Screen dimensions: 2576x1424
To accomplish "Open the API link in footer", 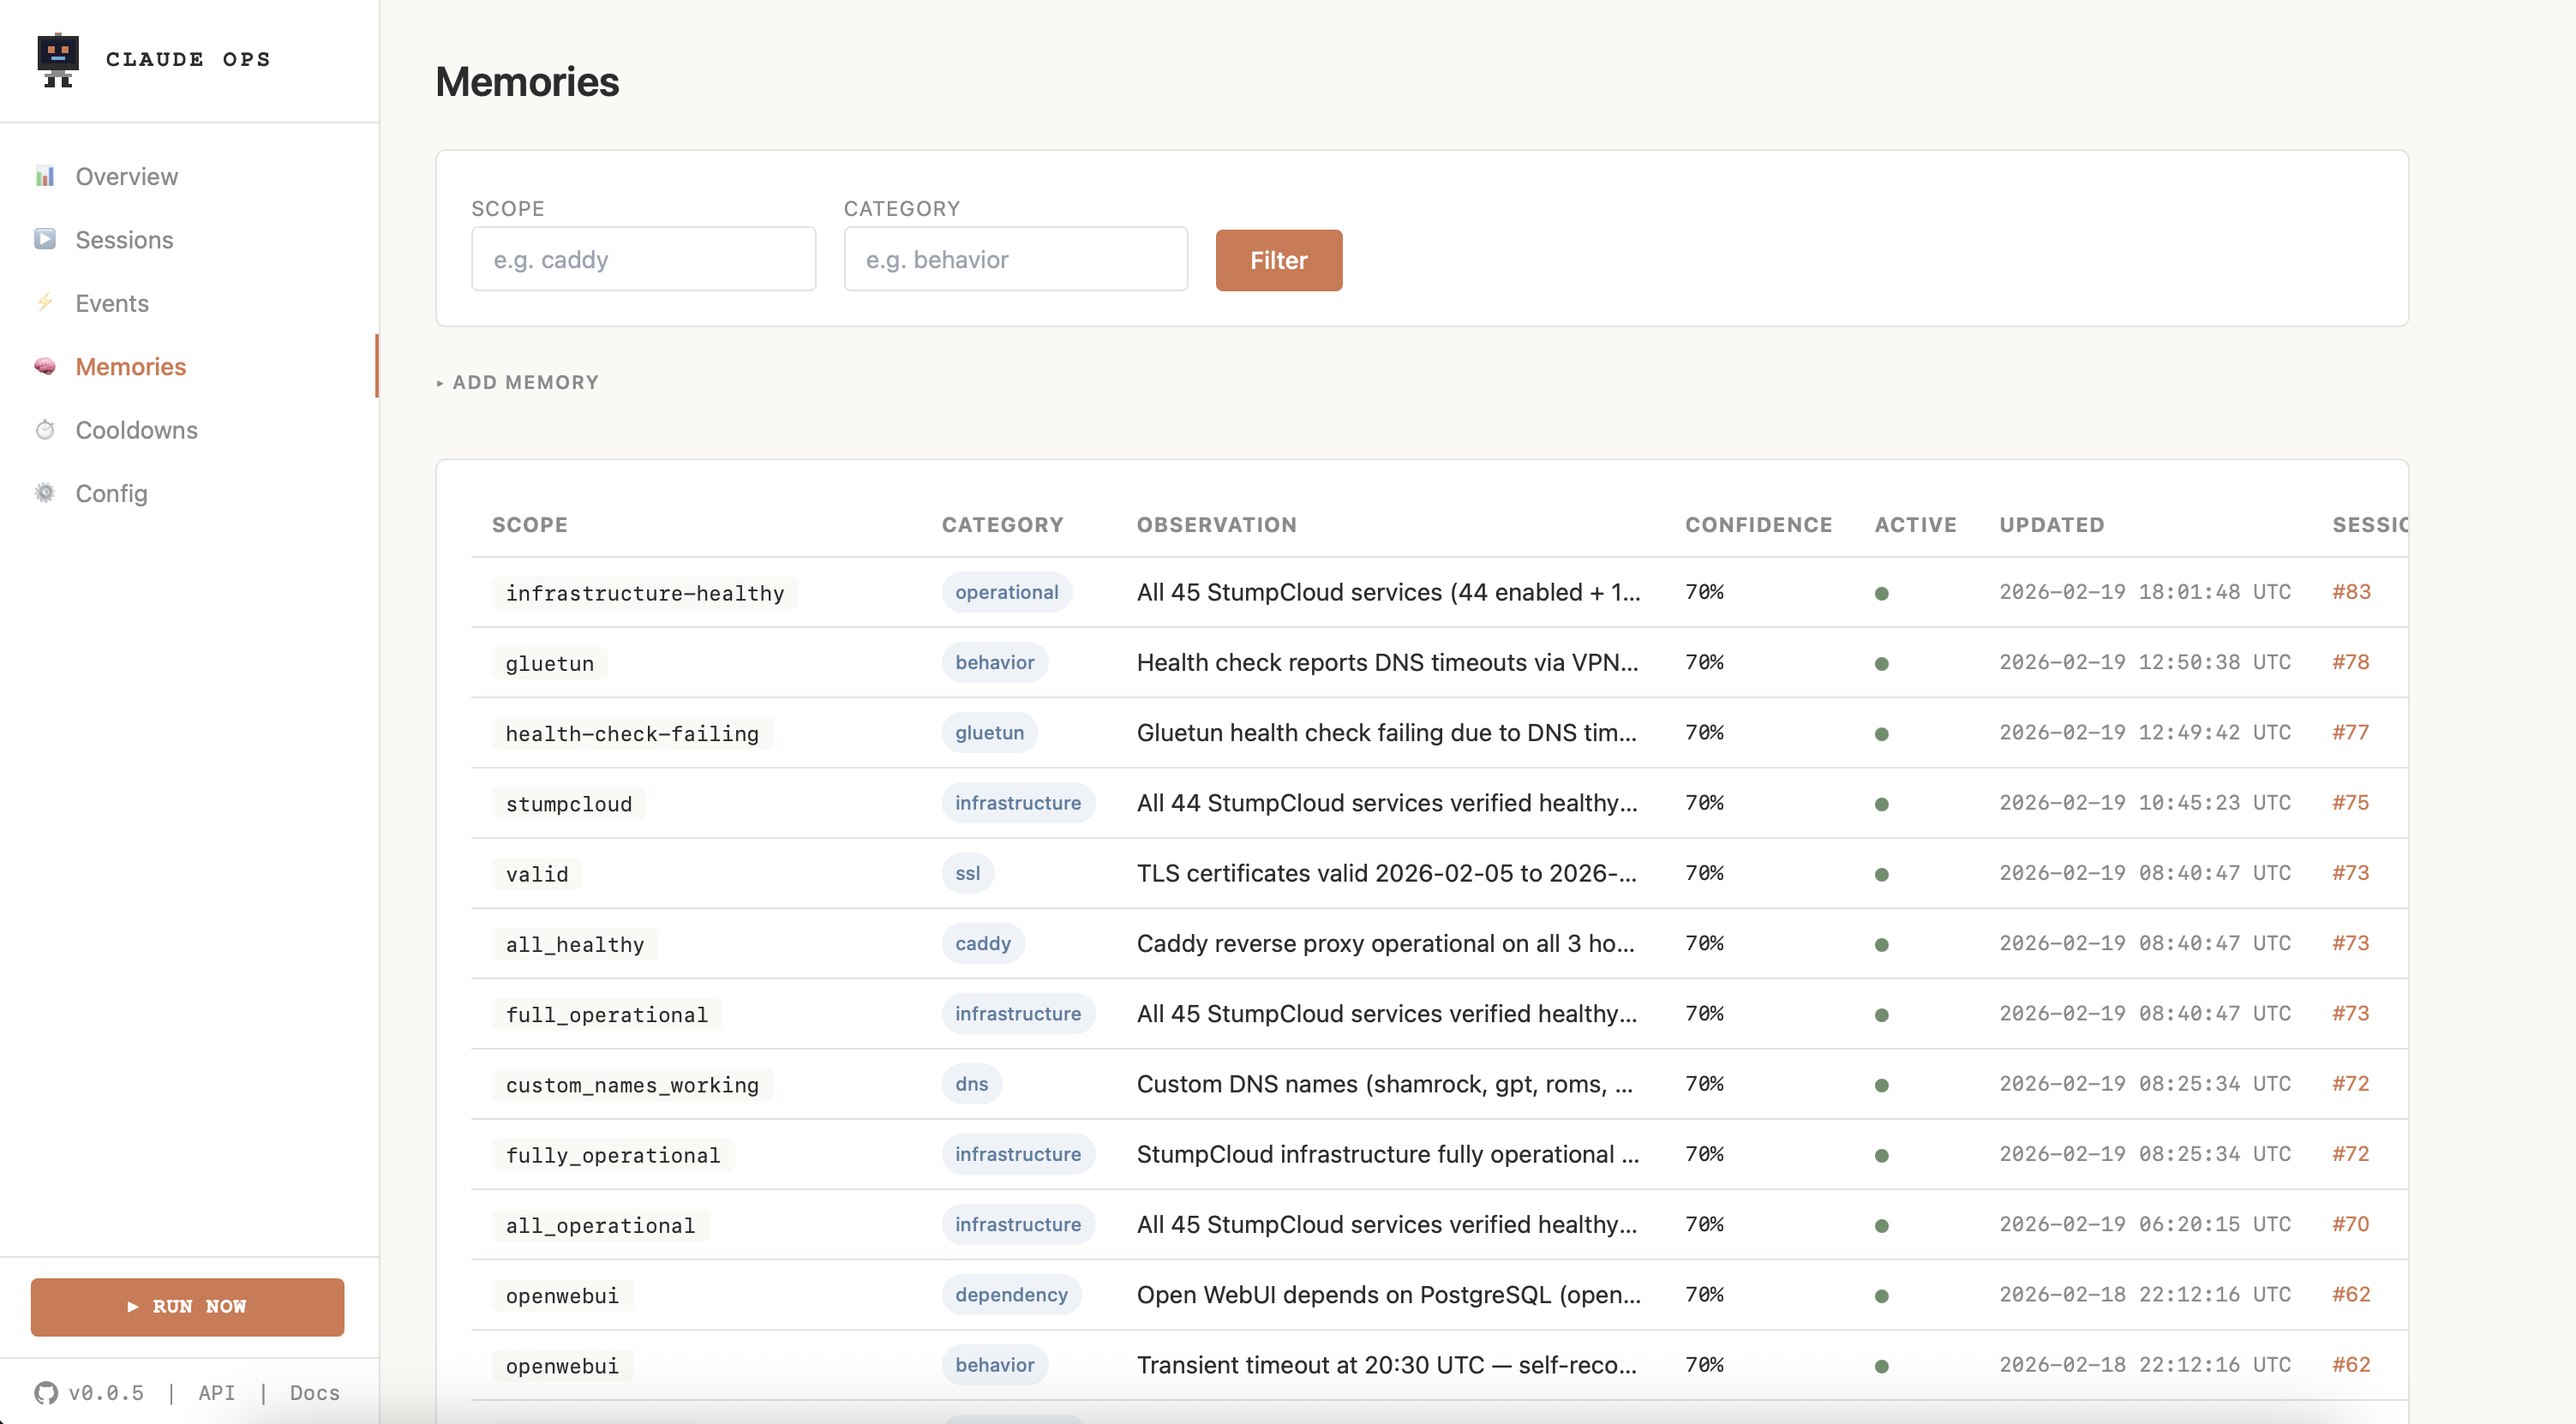I will point(216,1392).
